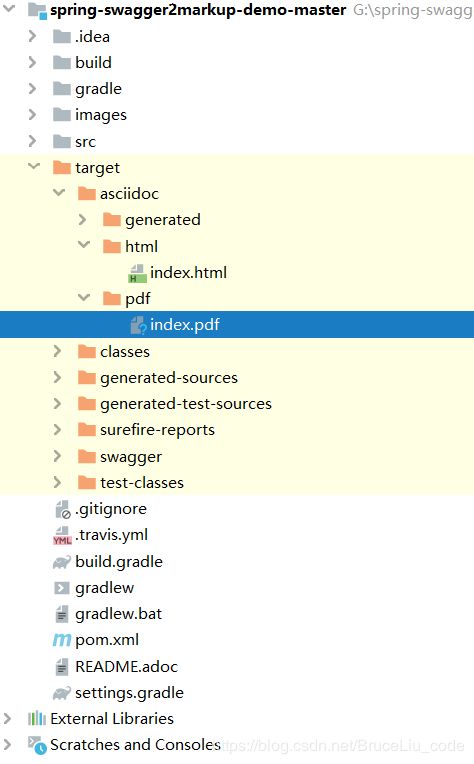Expand the generated folder under asciidoc

click(x=83, y=220)
